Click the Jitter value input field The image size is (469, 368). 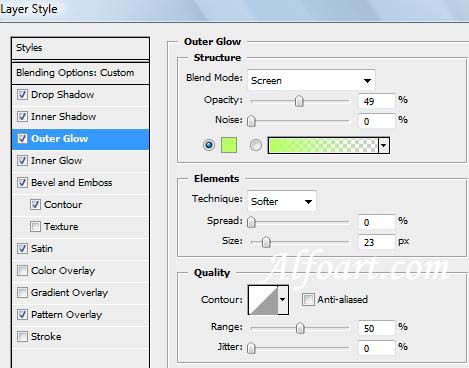click(x=377, y=348)
